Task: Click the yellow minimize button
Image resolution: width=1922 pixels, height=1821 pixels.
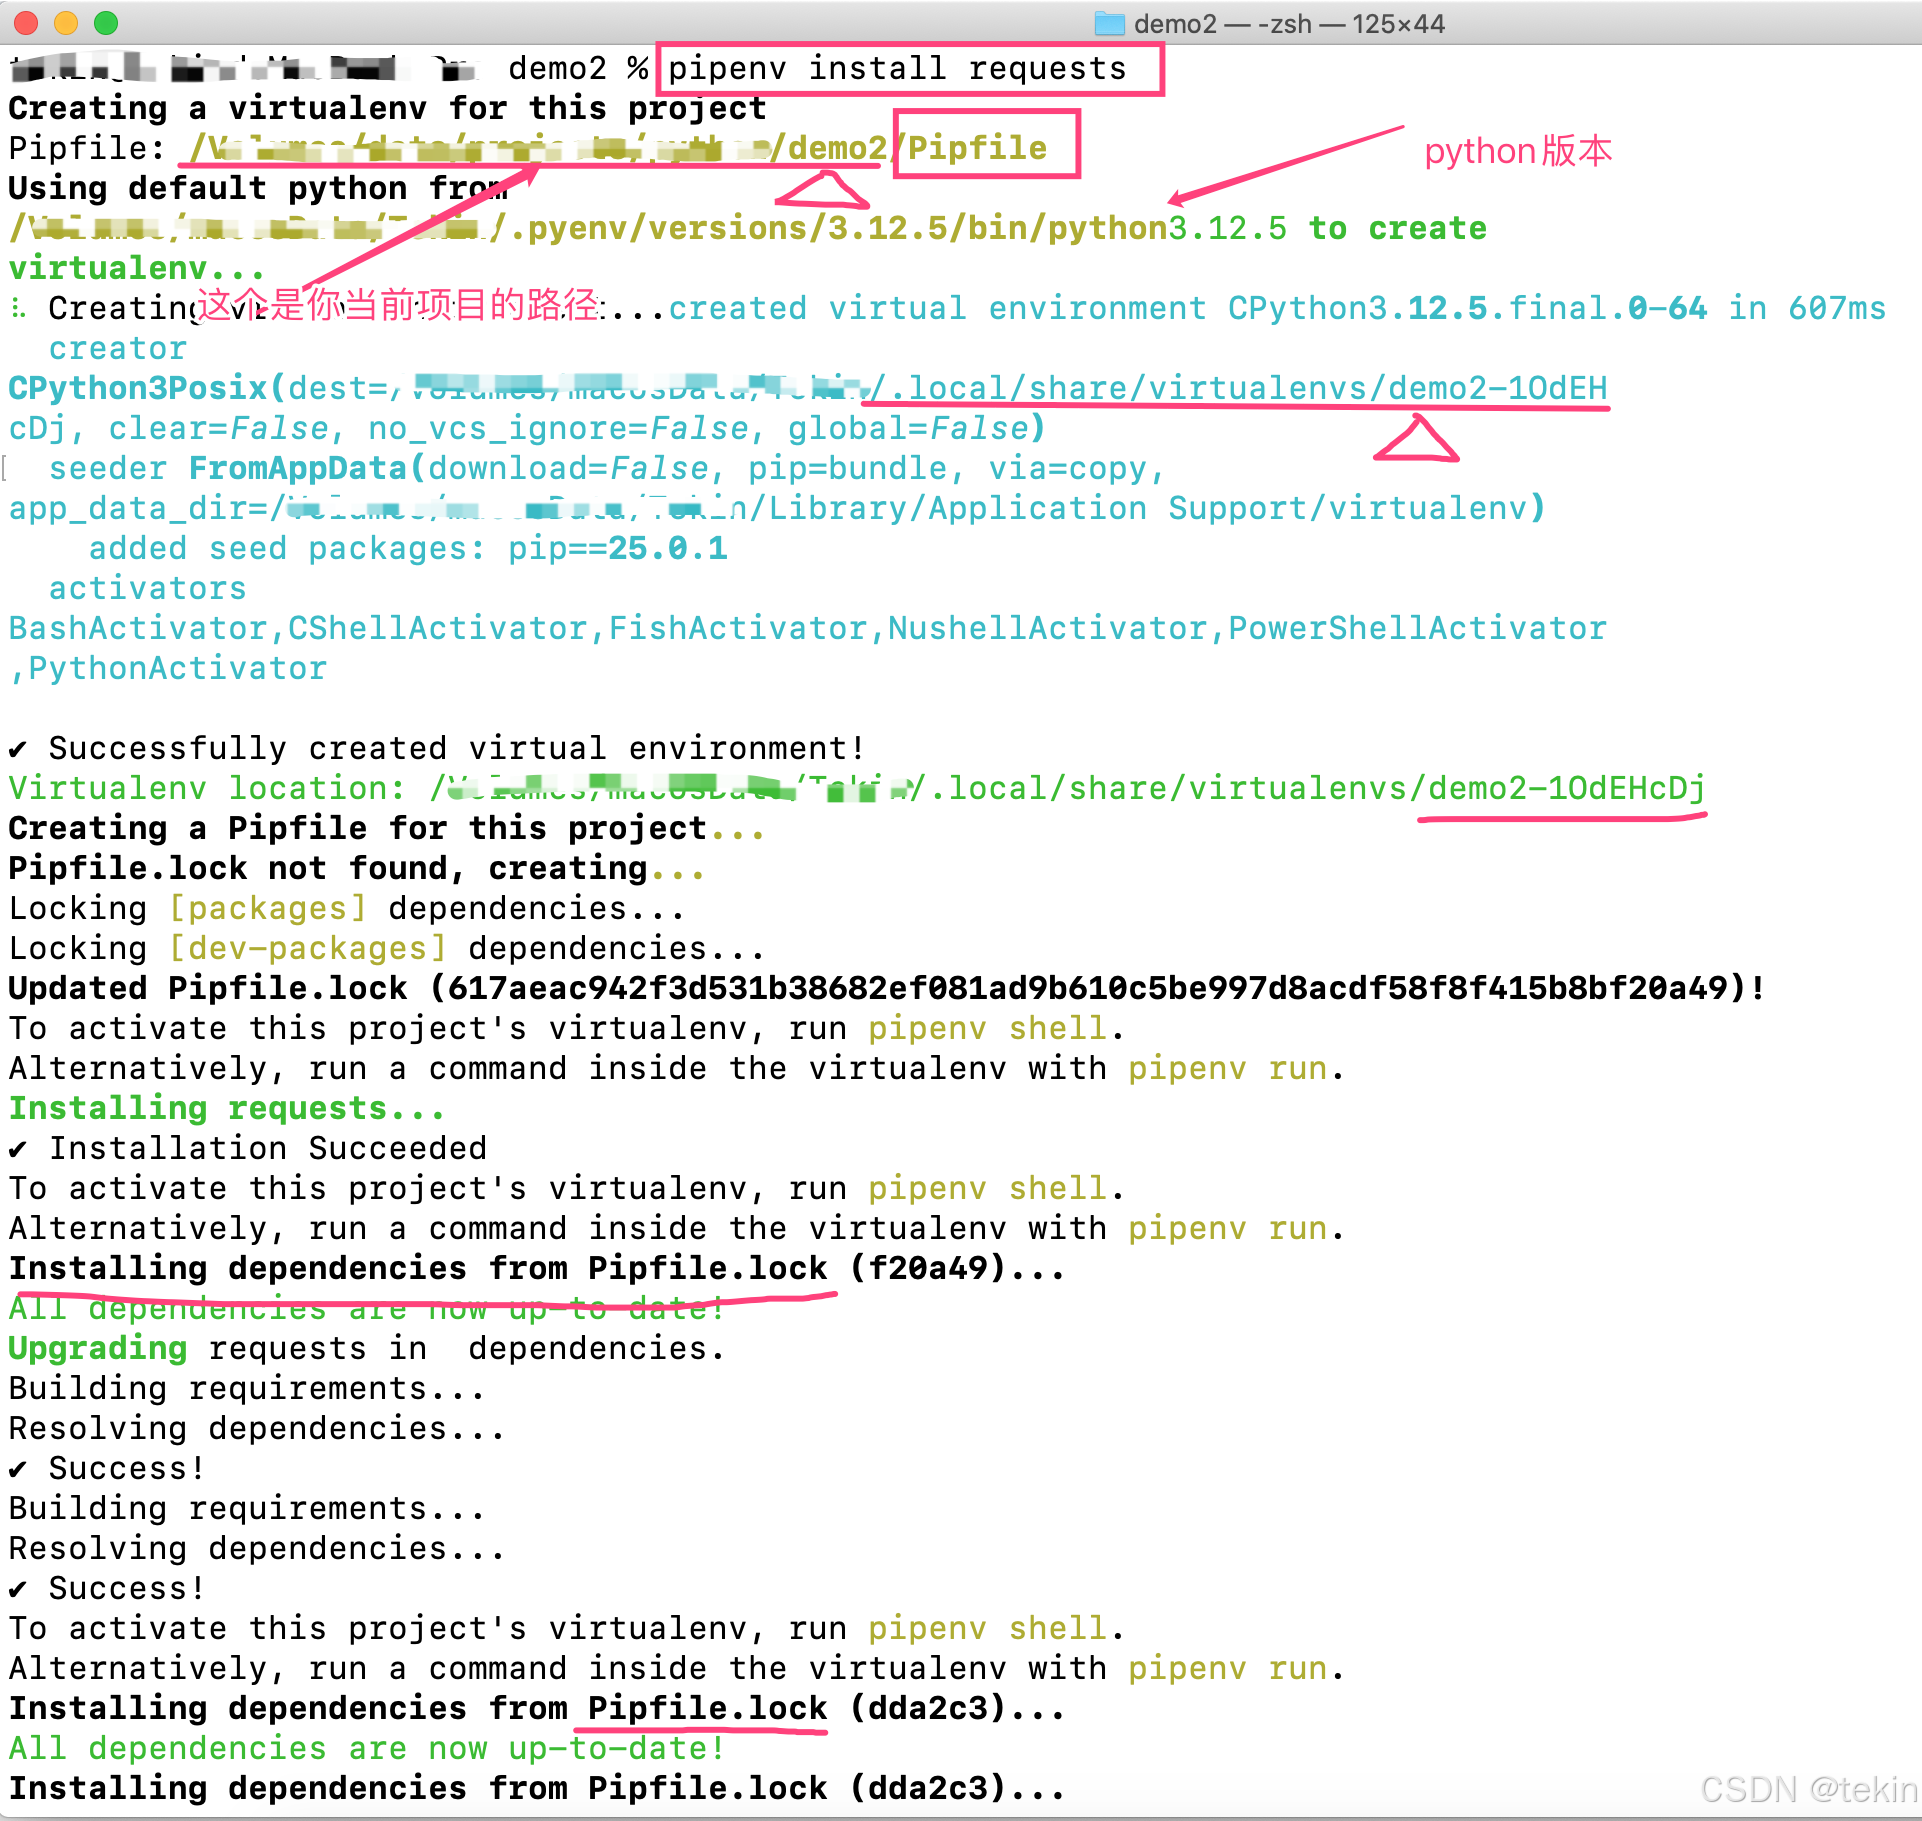Action: coord(65,22)
